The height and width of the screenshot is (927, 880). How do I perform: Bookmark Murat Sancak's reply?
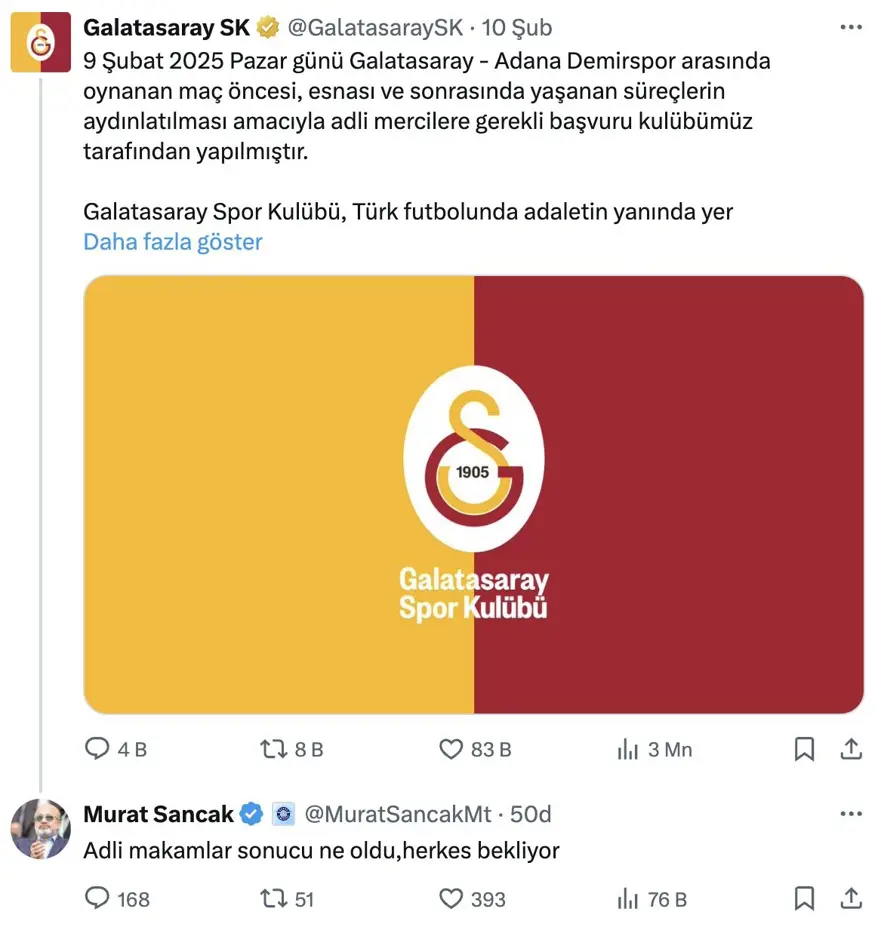tap(804, 899)
